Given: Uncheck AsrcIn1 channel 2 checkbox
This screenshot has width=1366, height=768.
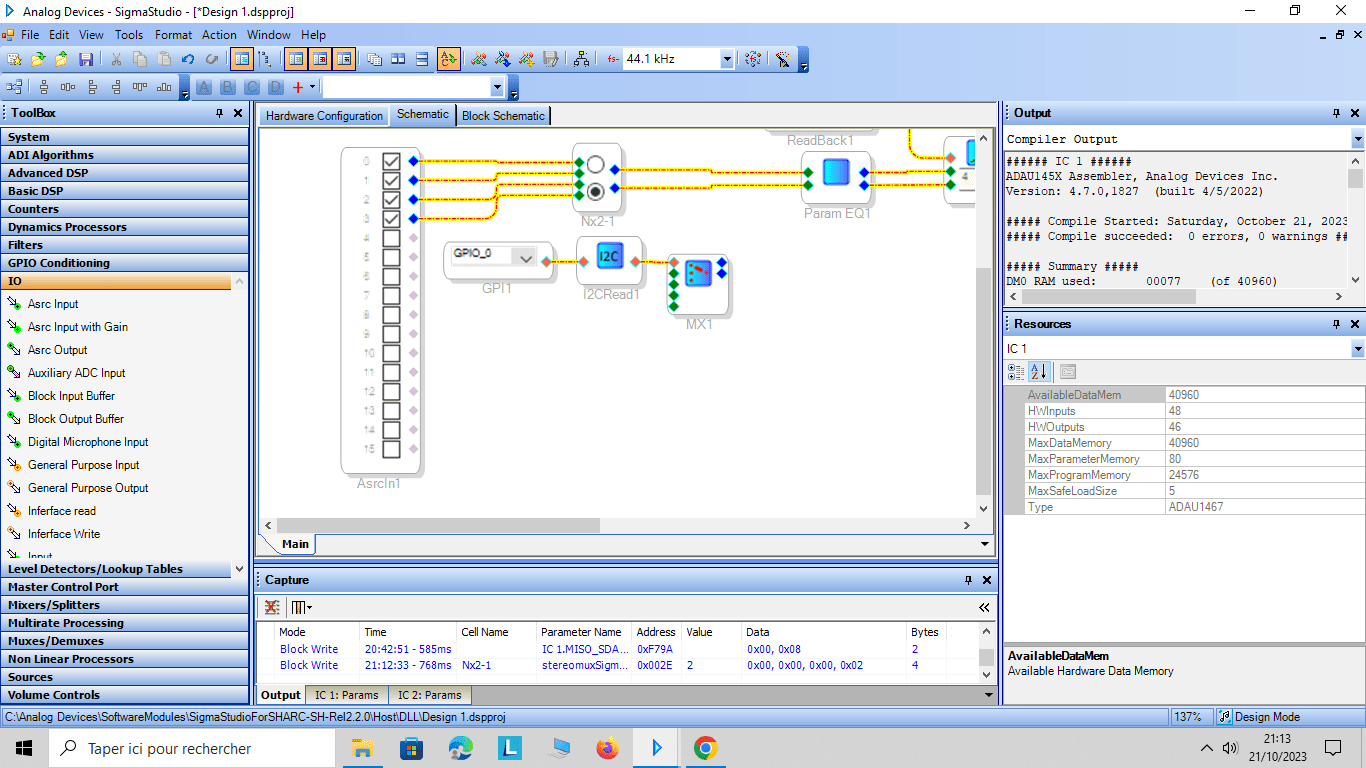Looking at the screenshot, I should click(x=391, y=200).
